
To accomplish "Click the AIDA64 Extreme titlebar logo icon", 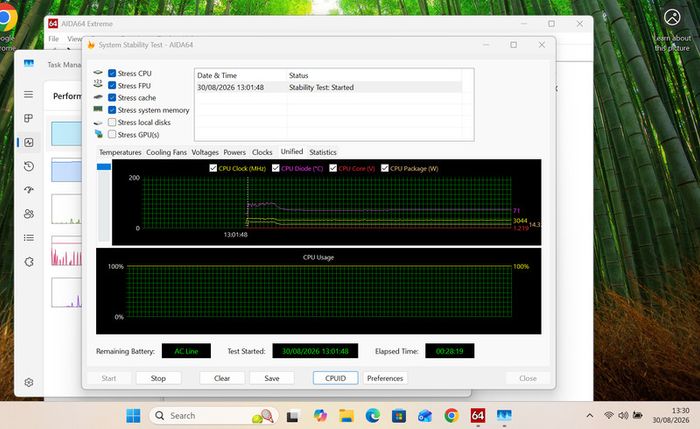I will point(53,24).
